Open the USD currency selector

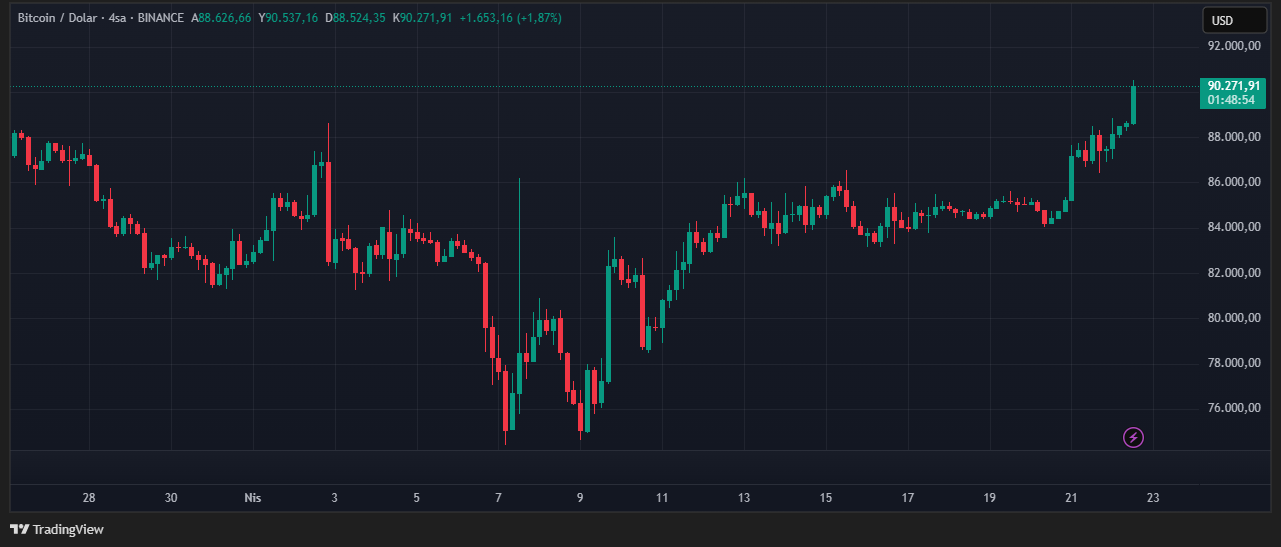click(1223, 21)
